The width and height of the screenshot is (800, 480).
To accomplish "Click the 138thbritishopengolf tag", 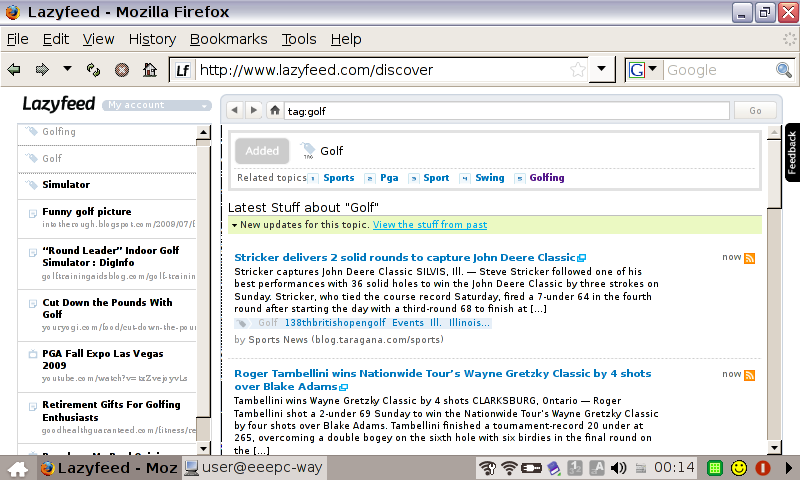I will click(x=335, y=323).
